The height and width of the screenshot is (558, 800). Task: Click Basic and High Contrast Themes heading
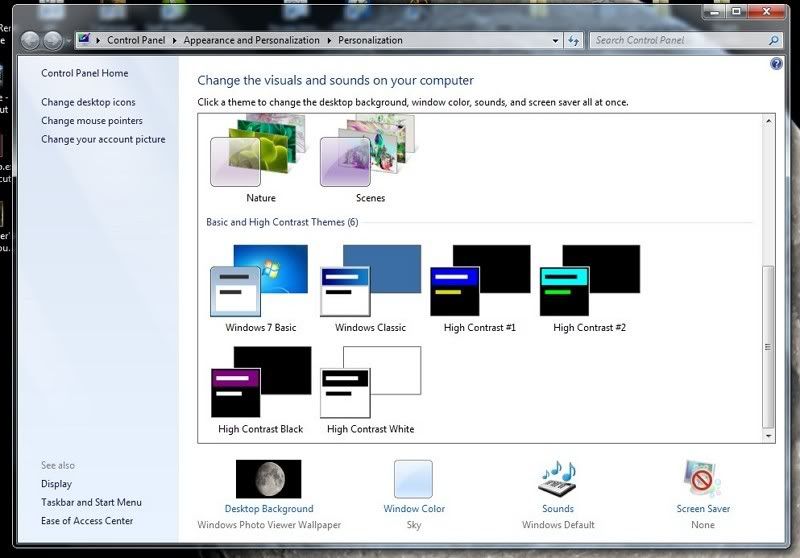tap(282, 222)
